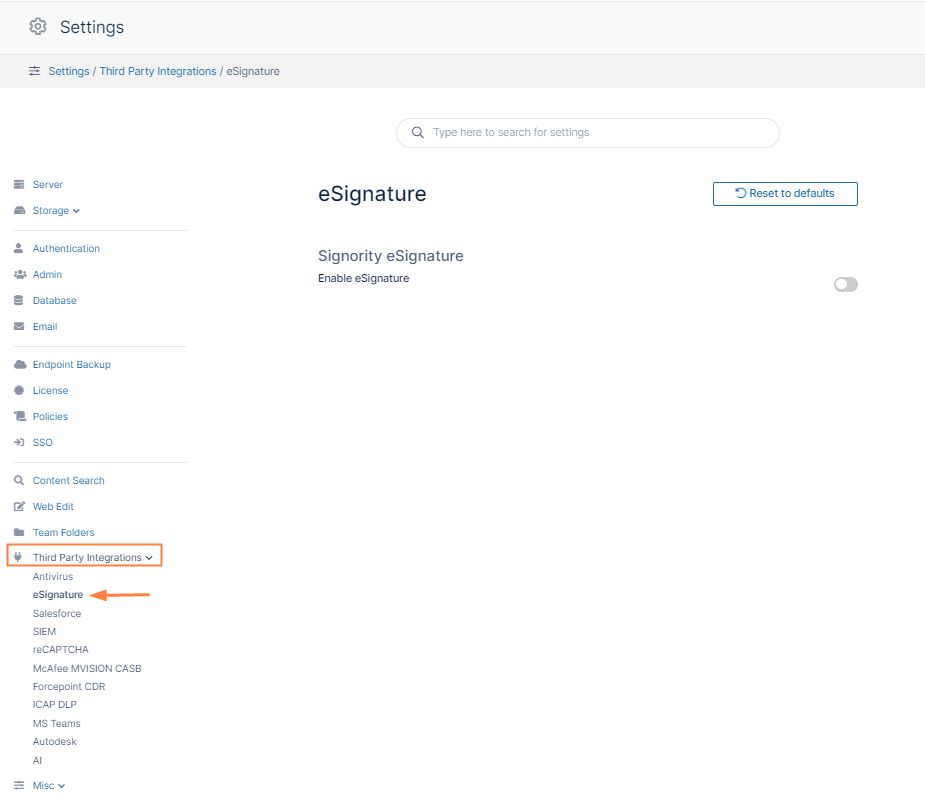This screenshot has width=925, height=803.
Task: Go to Third Party Integrations breadcrumb
Action: click(158, 71)
